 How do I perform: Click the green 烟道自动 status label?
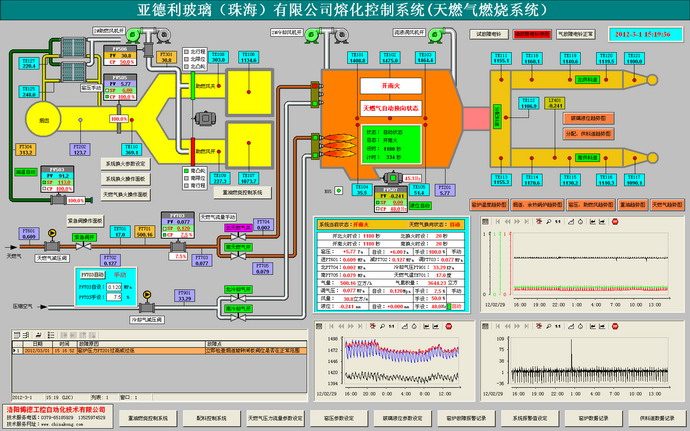(x=26, y=172)
